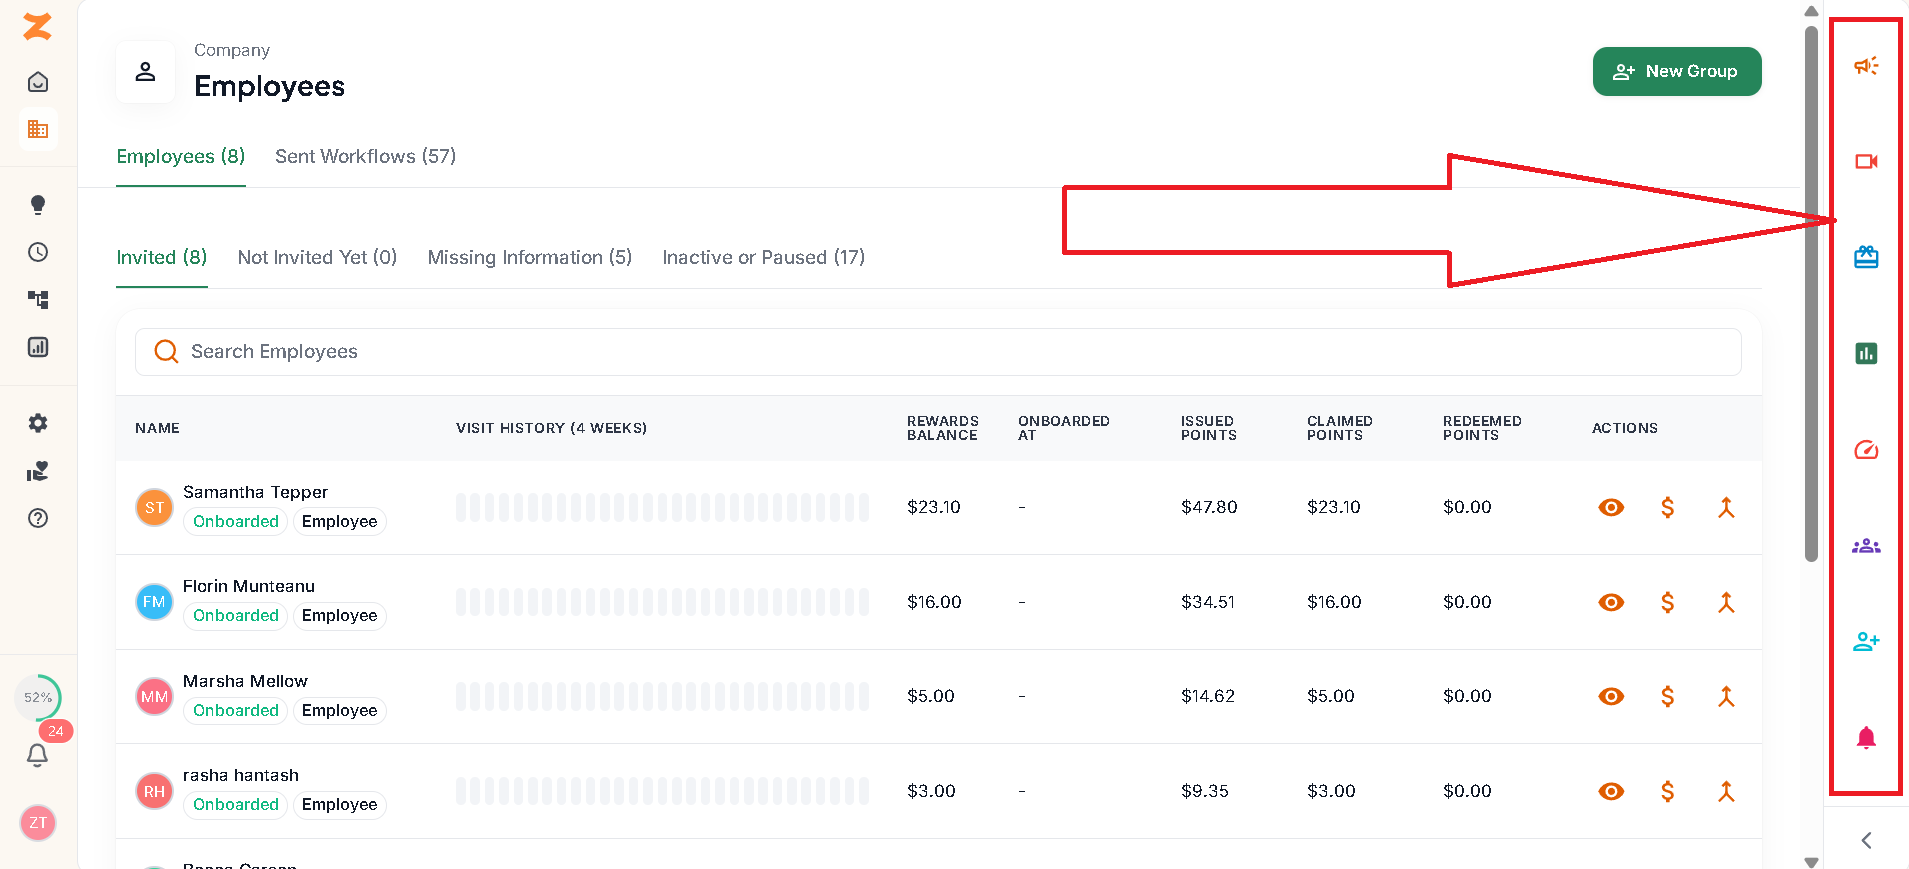This screenshot has width=1909, height=869.
Task: Click the orange logo at top left
Action: 38,27
